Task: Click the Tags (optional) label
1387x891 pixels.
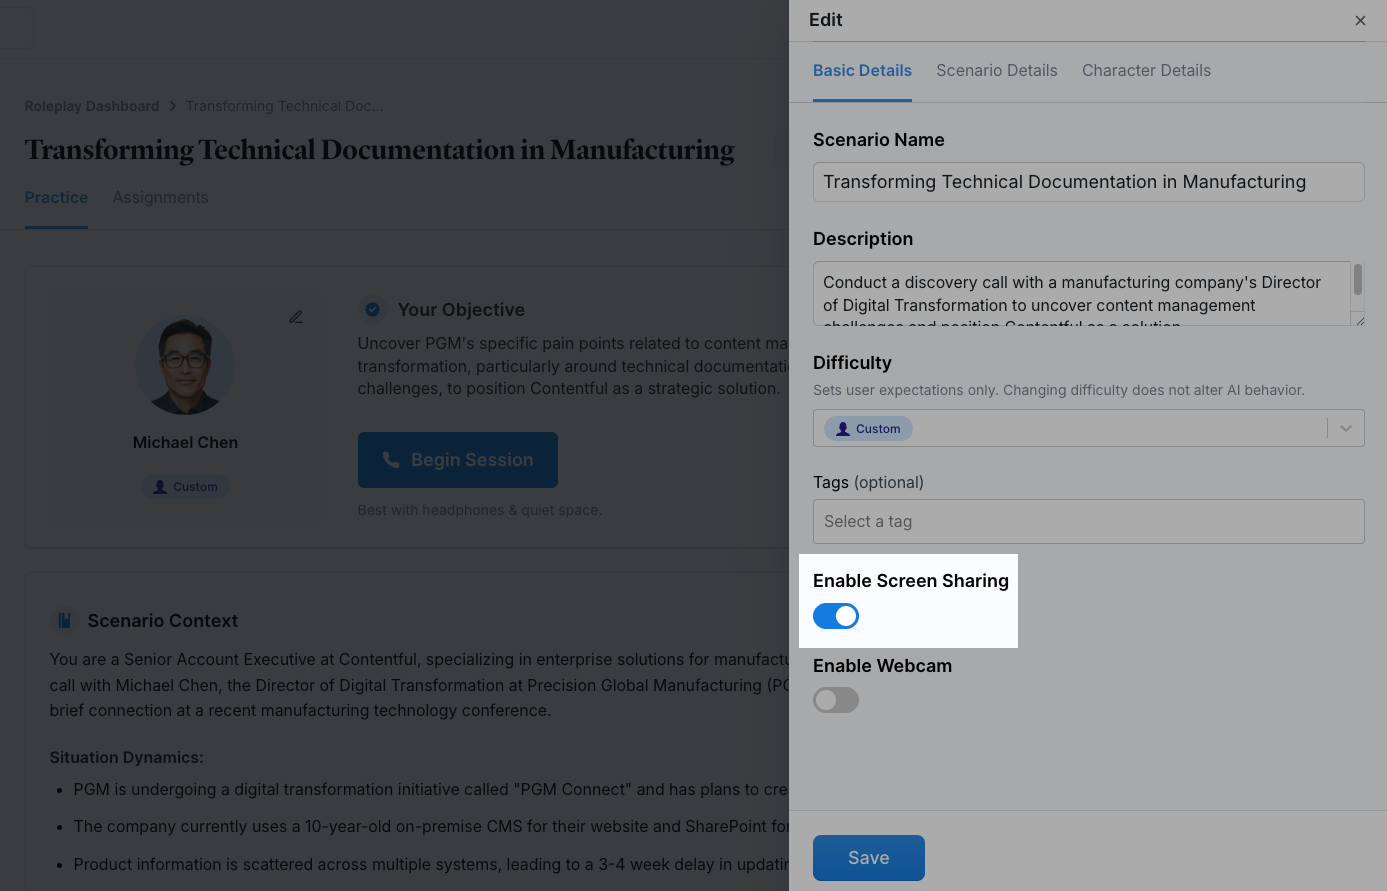Action: click(868, 482)
